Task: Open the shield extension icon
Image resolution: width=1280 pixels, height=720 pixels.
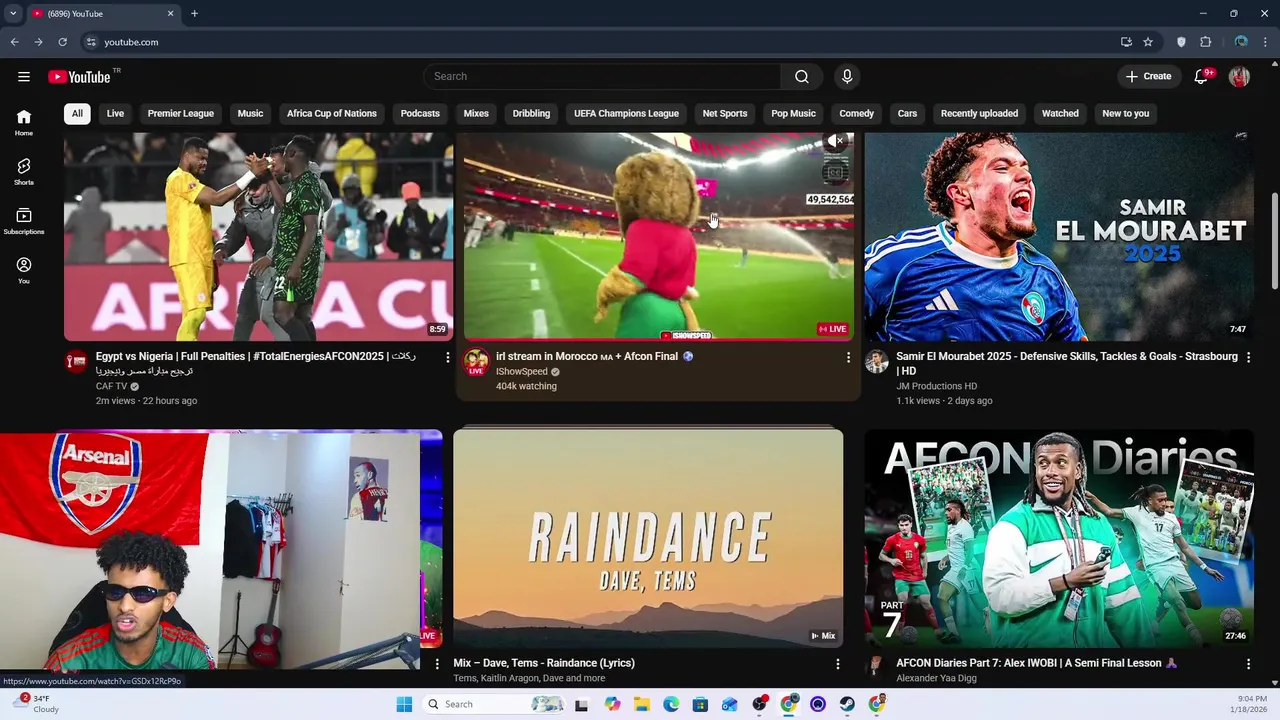Action: coord(1181,42)
